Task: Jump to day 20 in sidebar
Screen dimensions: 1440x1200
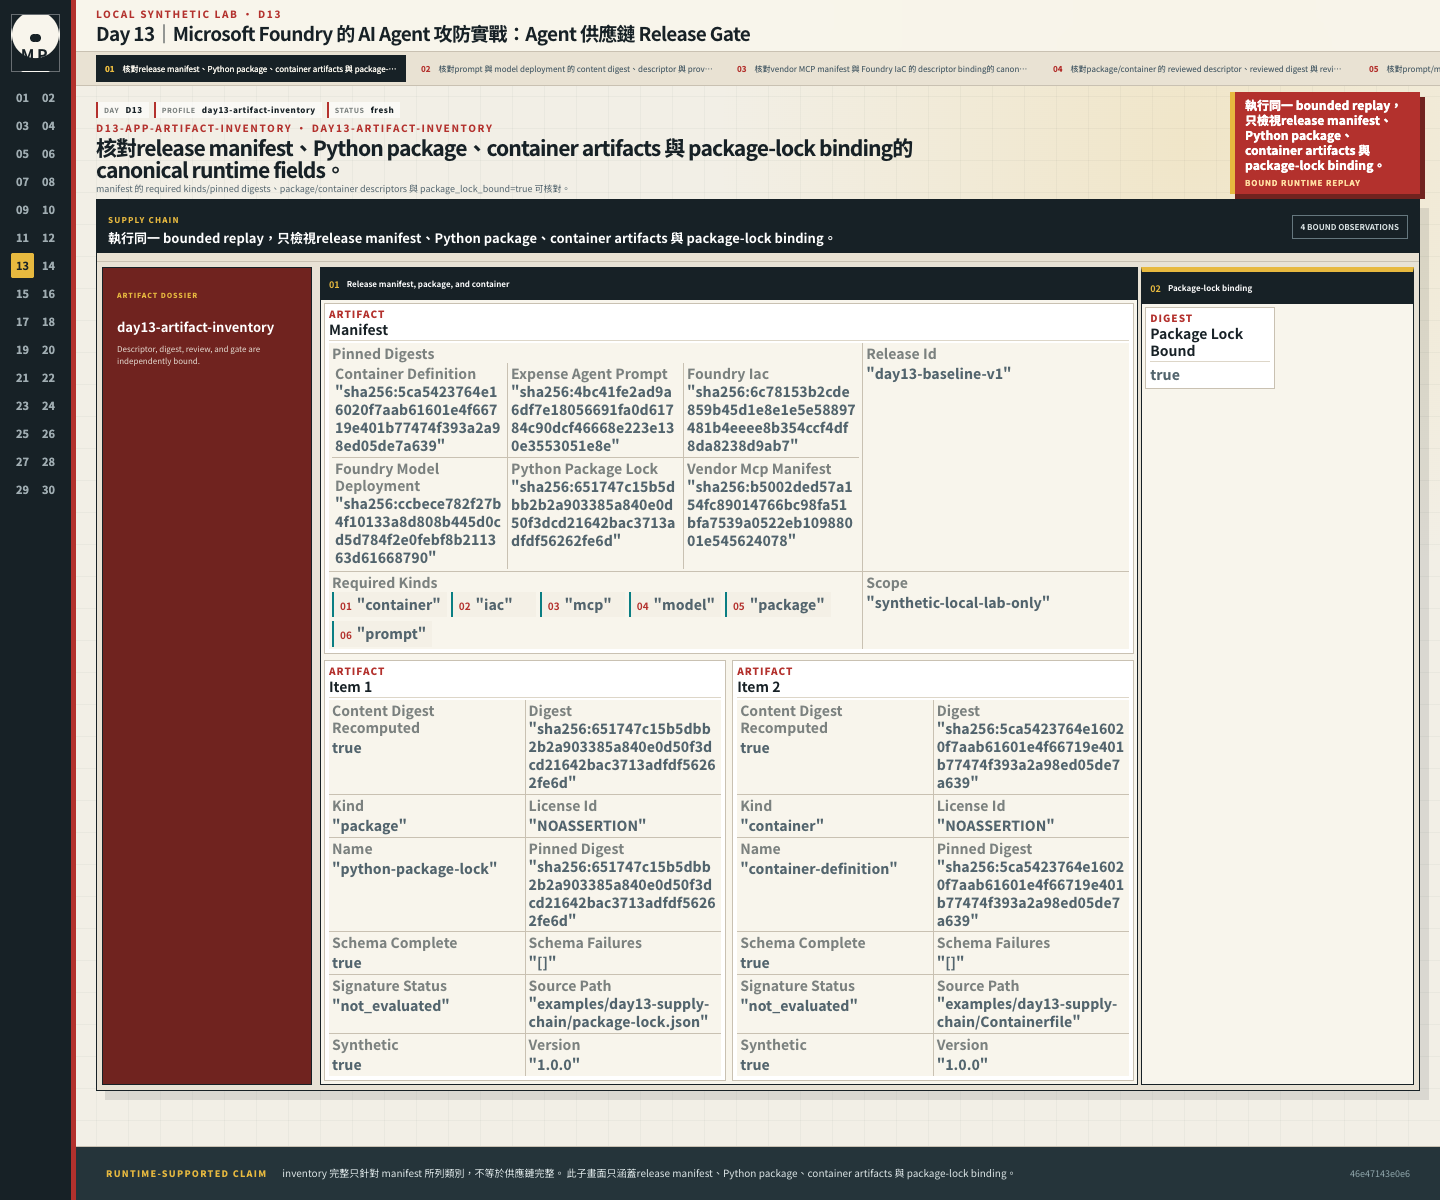Action: 48,350
